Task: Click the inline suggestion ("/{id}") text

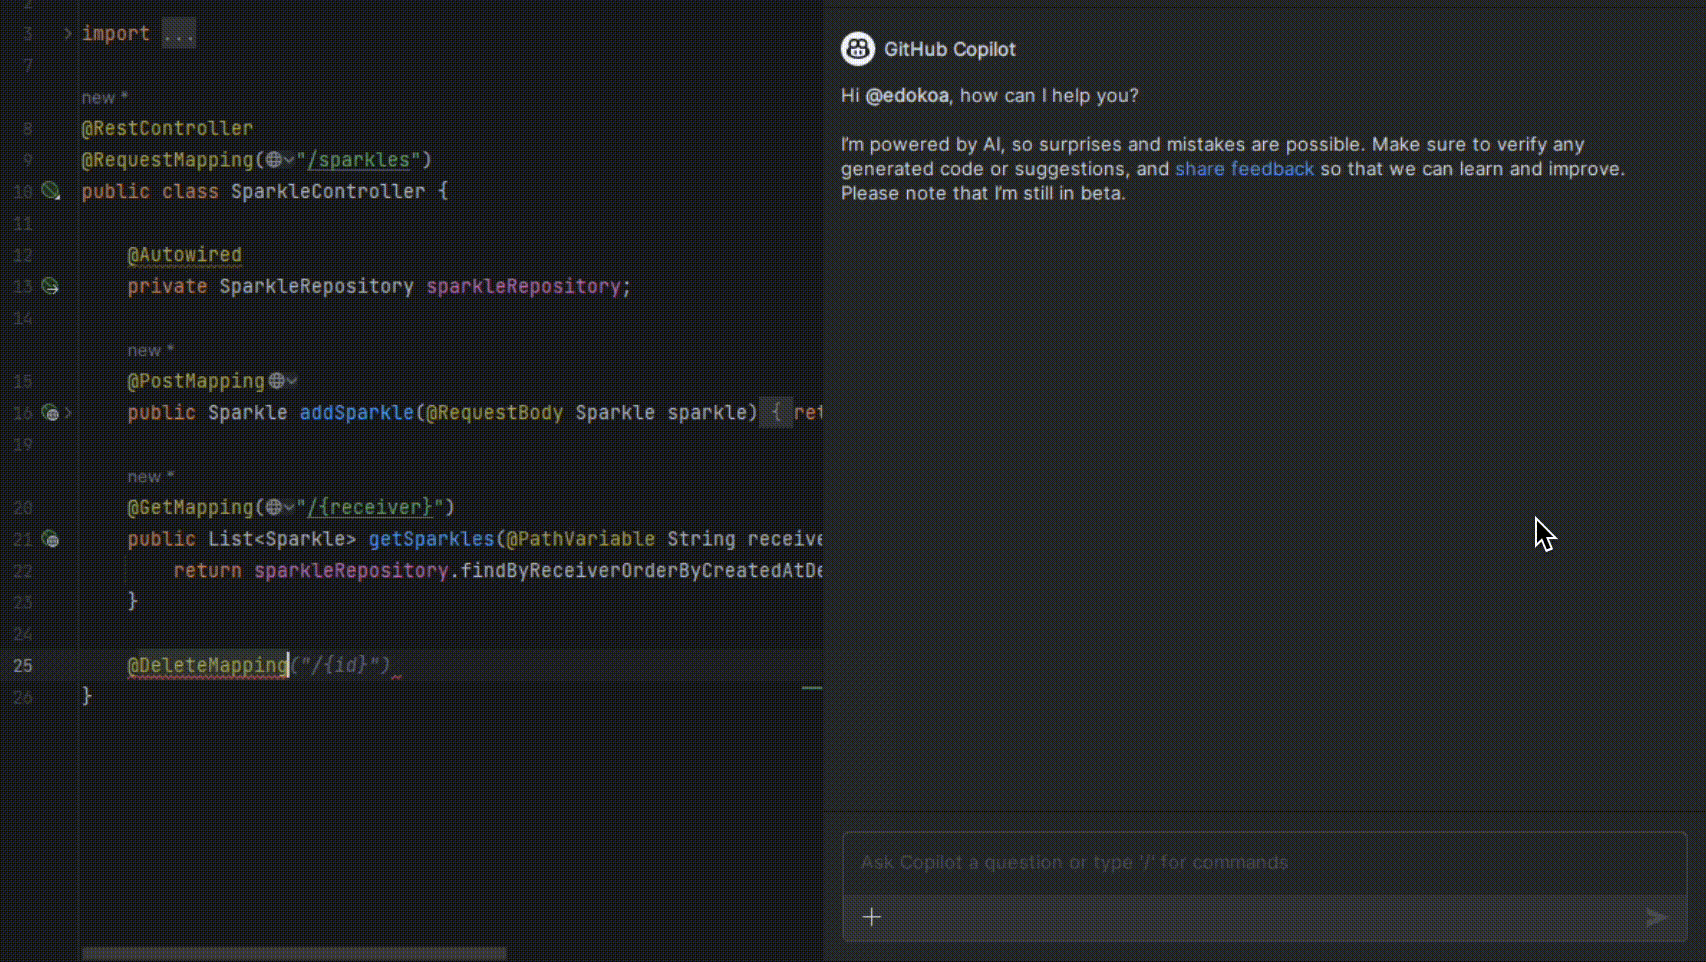Action: click(340, 666)
